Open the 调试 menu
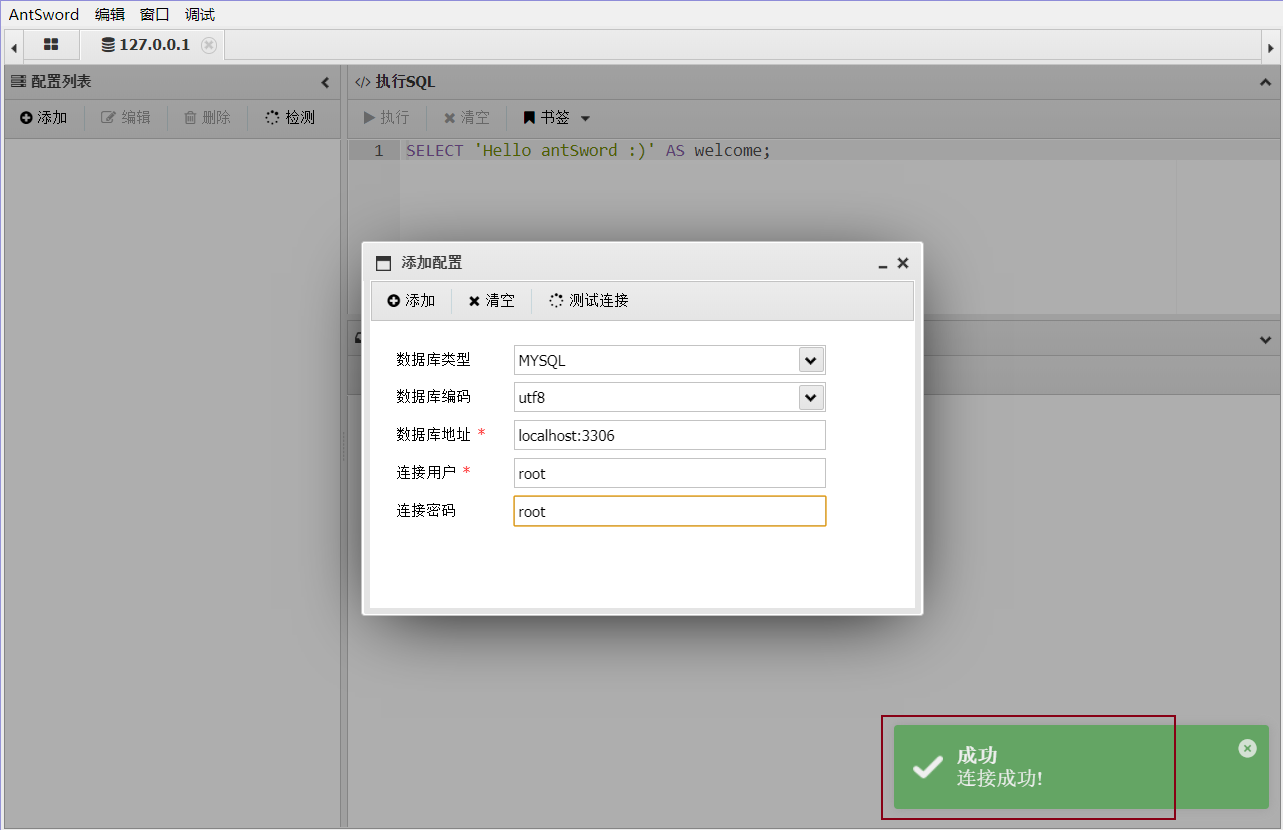Image resolution: width=1283 pixels, height=830 pixels. [200, 15]
